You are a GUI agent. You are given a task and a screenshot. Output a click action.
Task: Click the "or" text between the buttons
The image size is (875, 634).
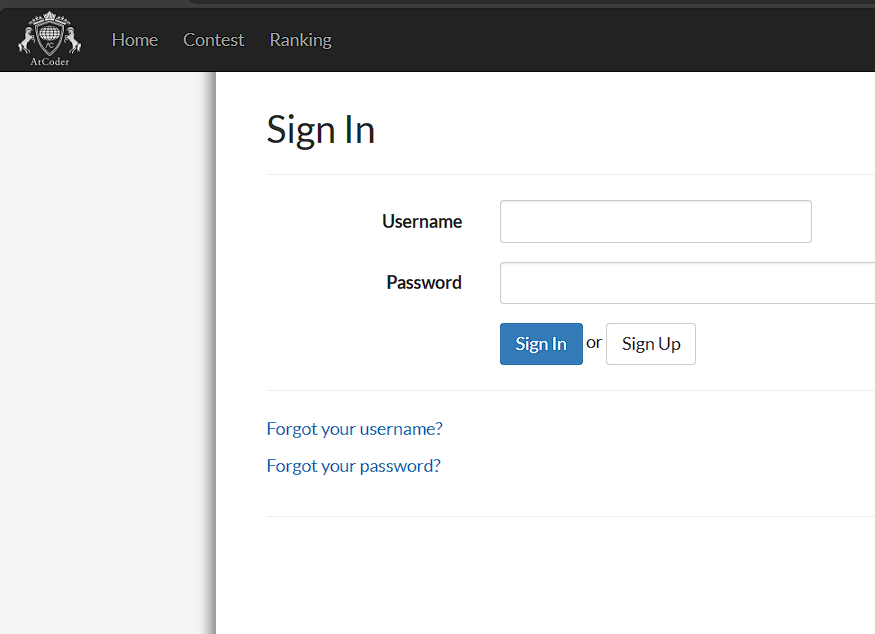click(594, 343)
